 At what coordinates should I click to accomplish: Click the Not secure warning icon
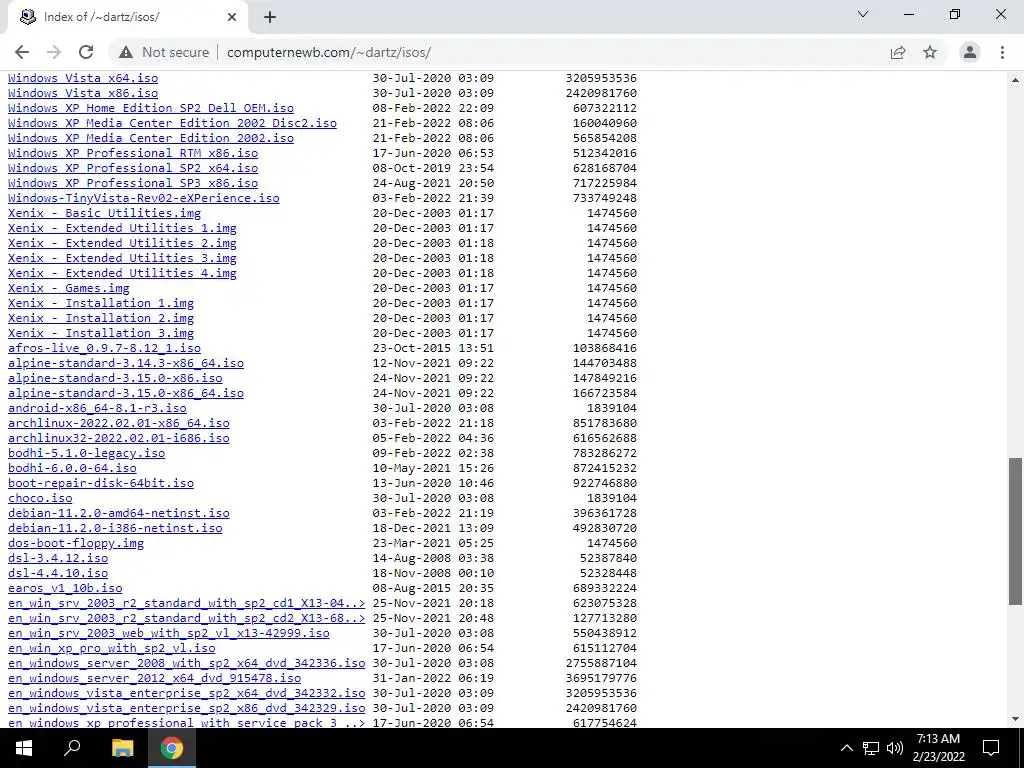[x=126, y=52]
